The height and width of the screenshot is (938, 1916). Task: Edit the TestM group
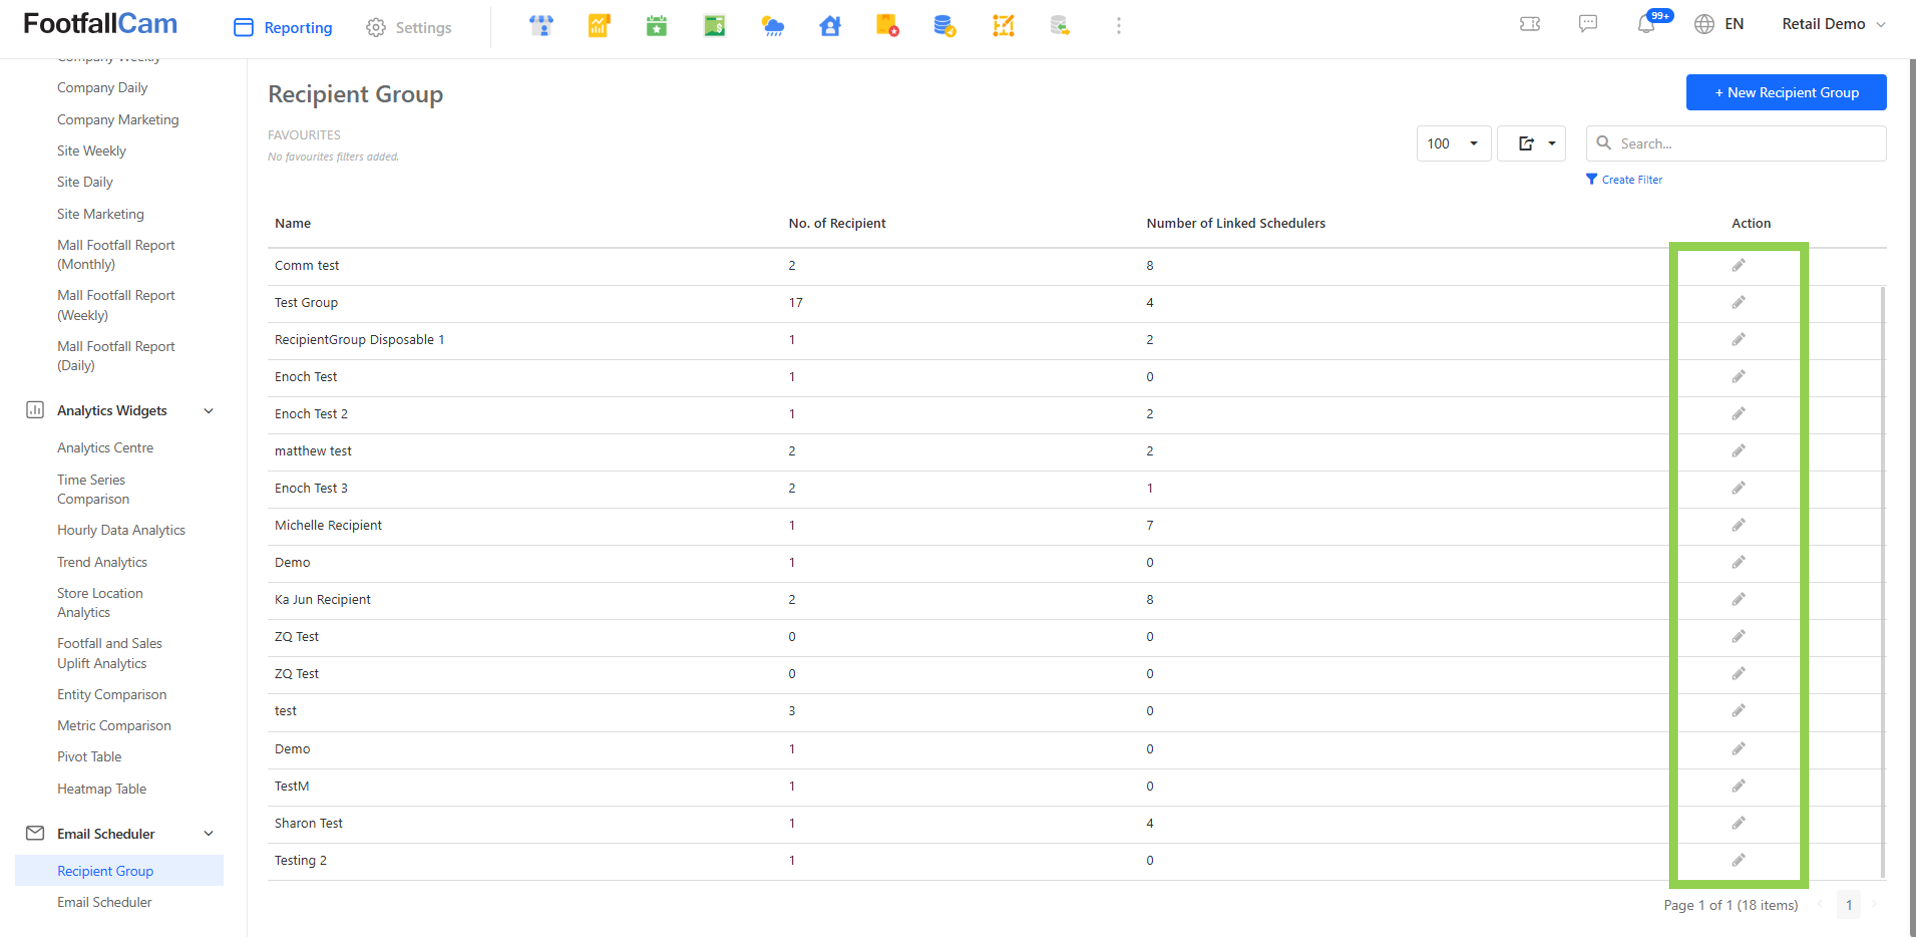[1739, 786]
